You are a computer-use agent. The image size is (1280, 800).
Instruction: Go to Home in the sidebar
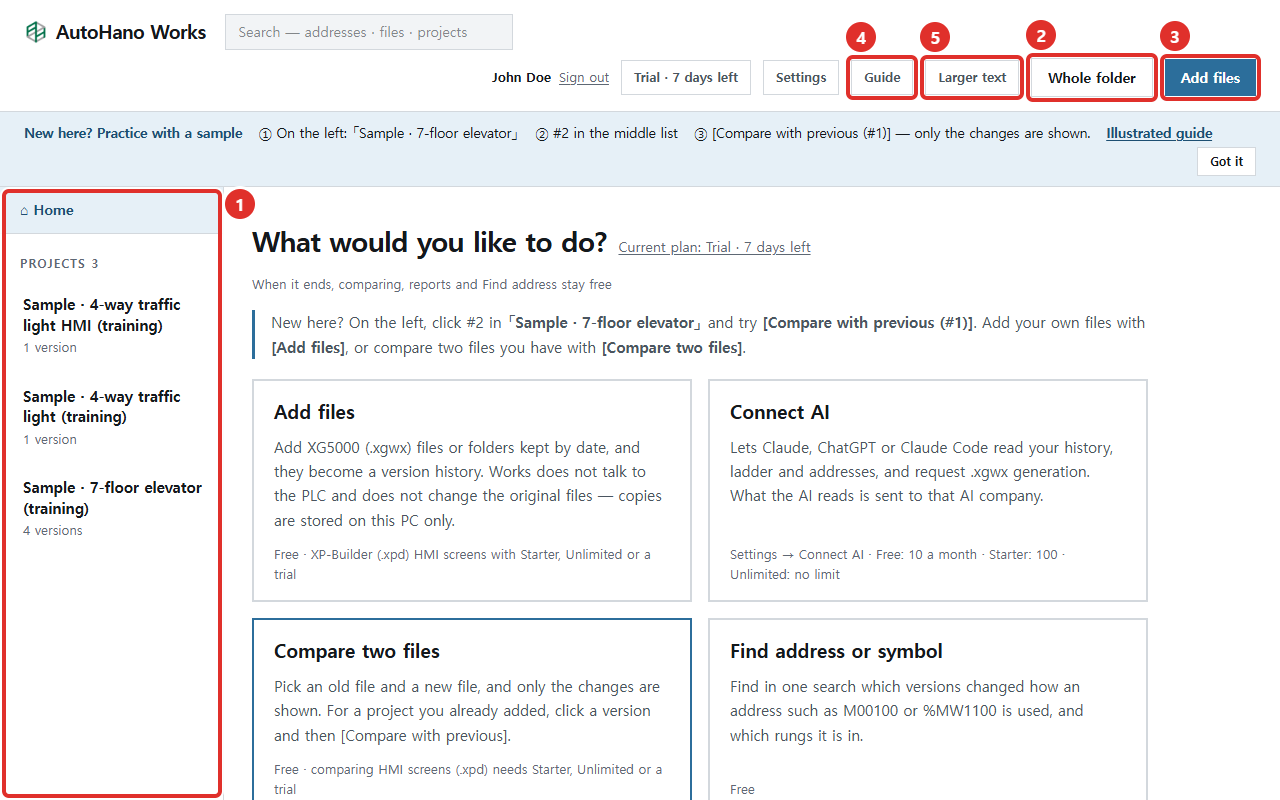click(112, 211)
